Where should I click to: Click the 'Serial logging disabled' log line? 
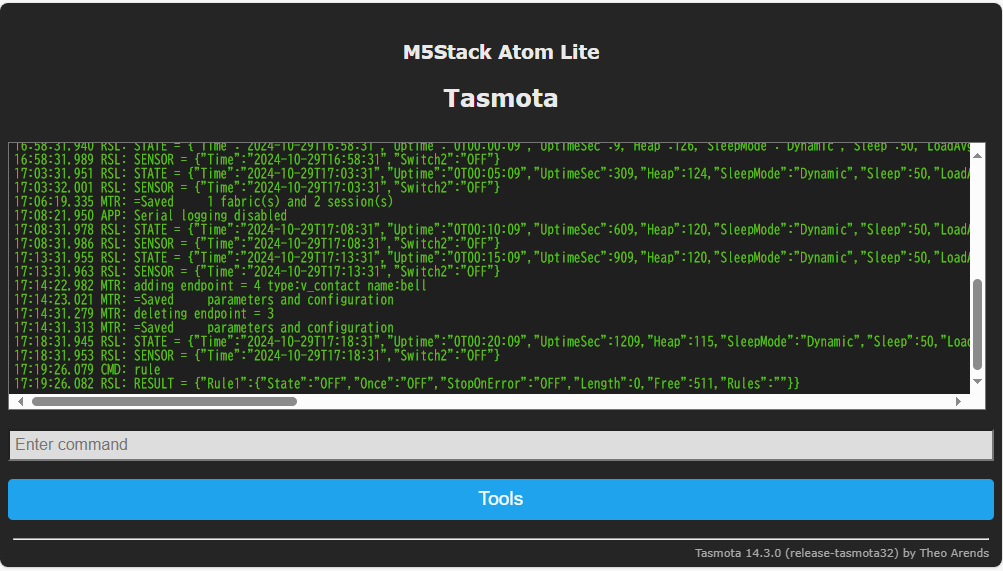tap(150, 215)
